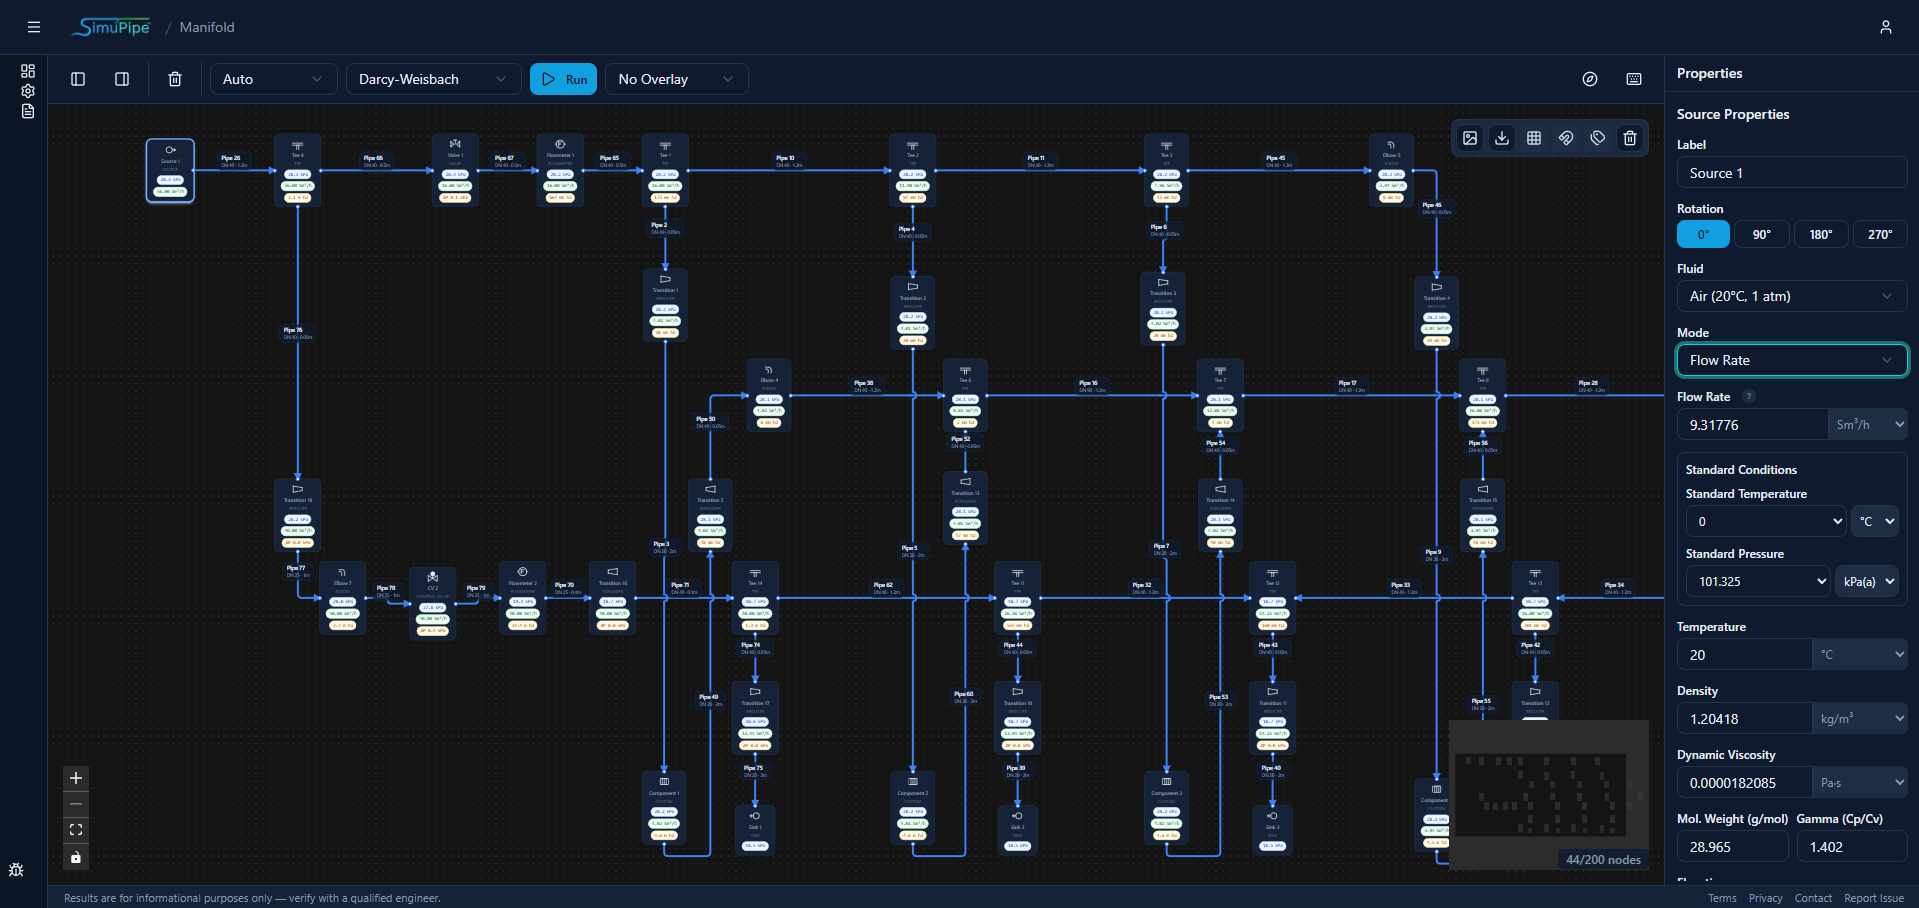Open the hamburger menu beside the SimuPipe logo
This screenshot has width=1919, height=908.
(x=34, y=27)
